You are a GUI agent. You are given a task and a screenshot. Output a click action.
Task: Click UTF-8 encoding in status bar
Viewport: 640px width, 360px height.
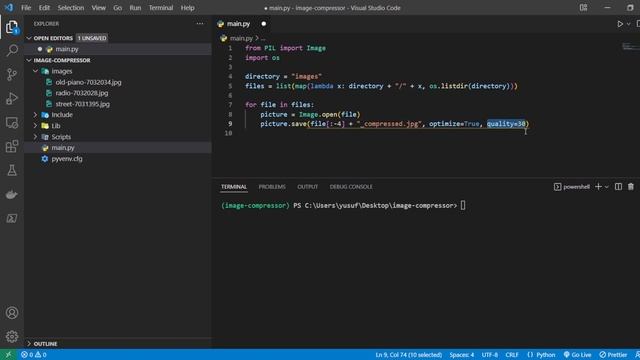(x=489, y=355)
